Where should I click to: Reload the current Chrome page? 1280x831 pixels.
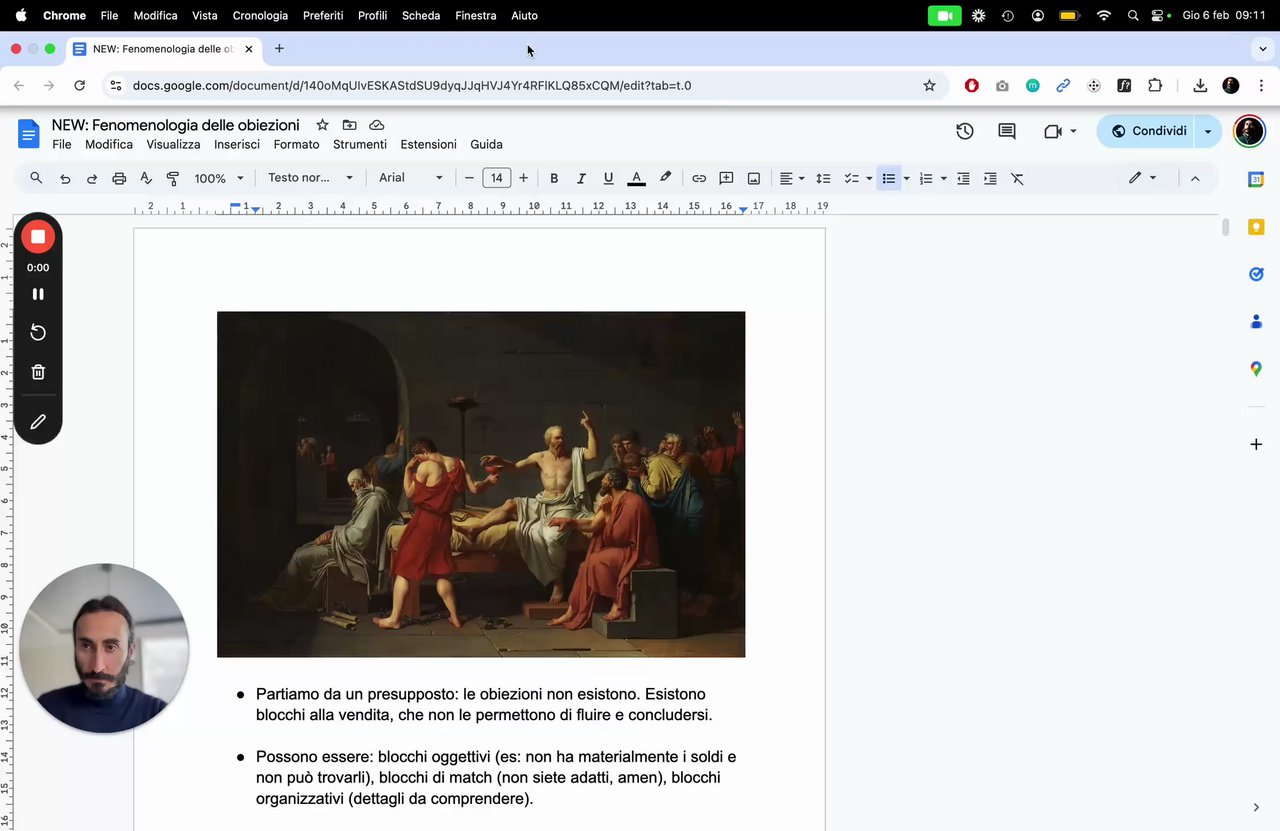click(x=80, y=86)
